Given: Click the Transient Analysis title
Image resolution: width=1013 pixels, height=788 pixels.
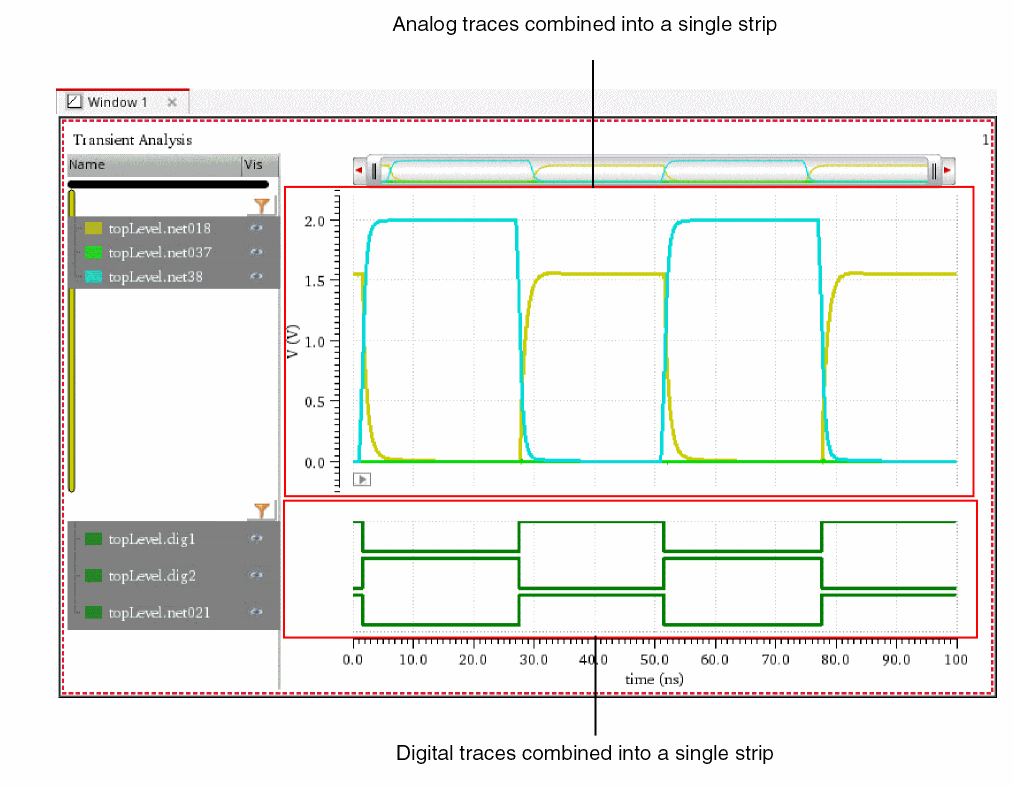Looking at the screenshot, I should click(x=132, y=140).
